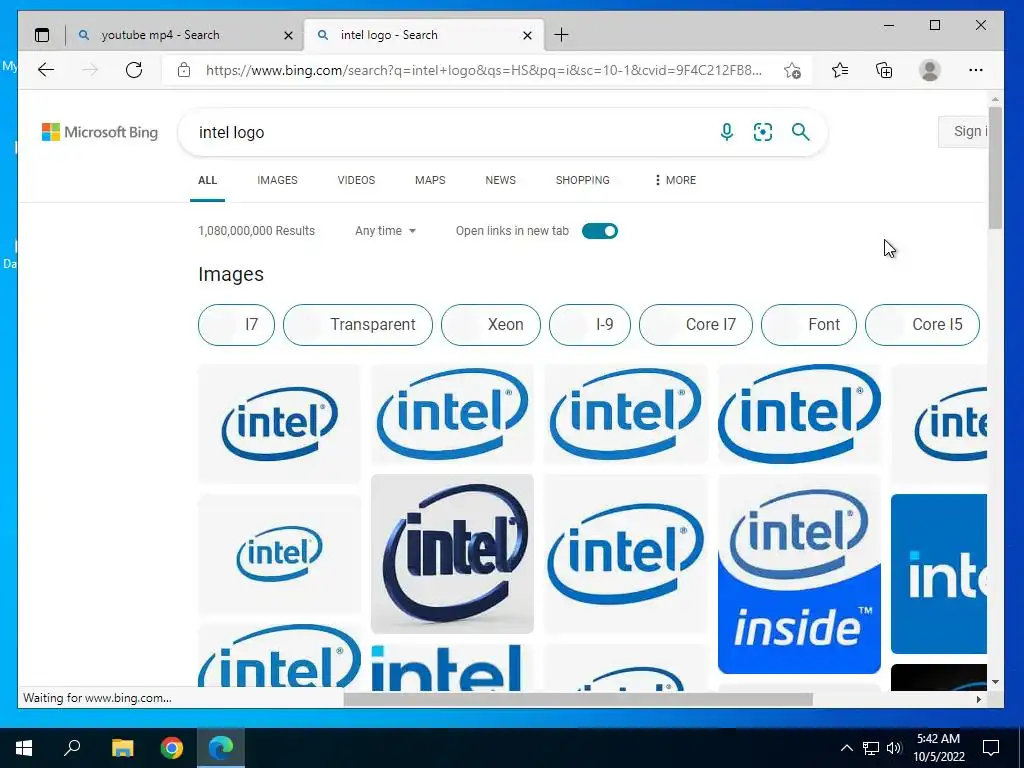Show hidden system tray icons
1024x768 pixels.
coord(846,748)
